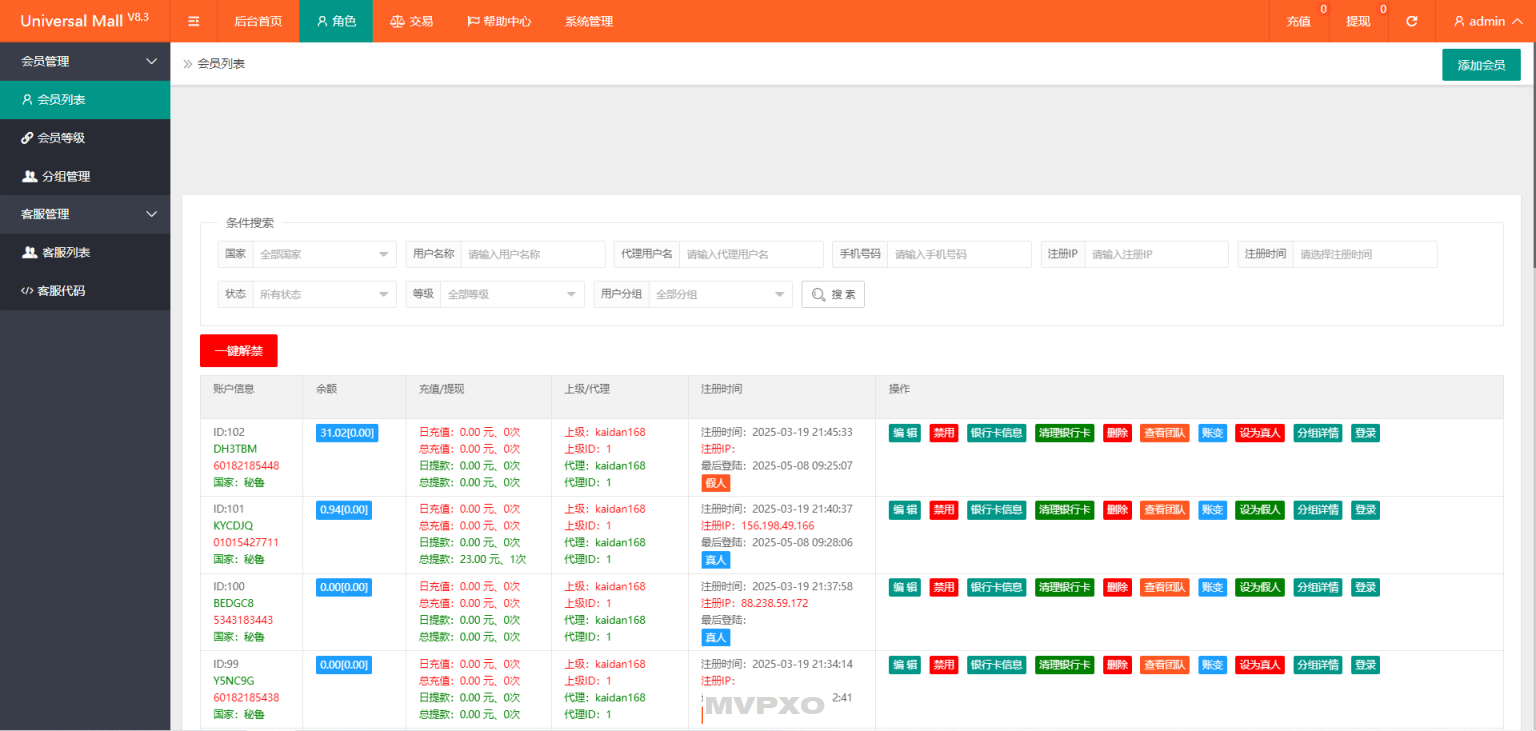Click 设为真人 for member ID:102

(1260, 433)
